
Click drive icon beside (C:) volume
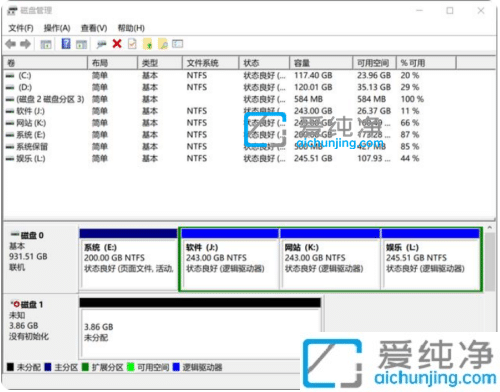point(10,76)
